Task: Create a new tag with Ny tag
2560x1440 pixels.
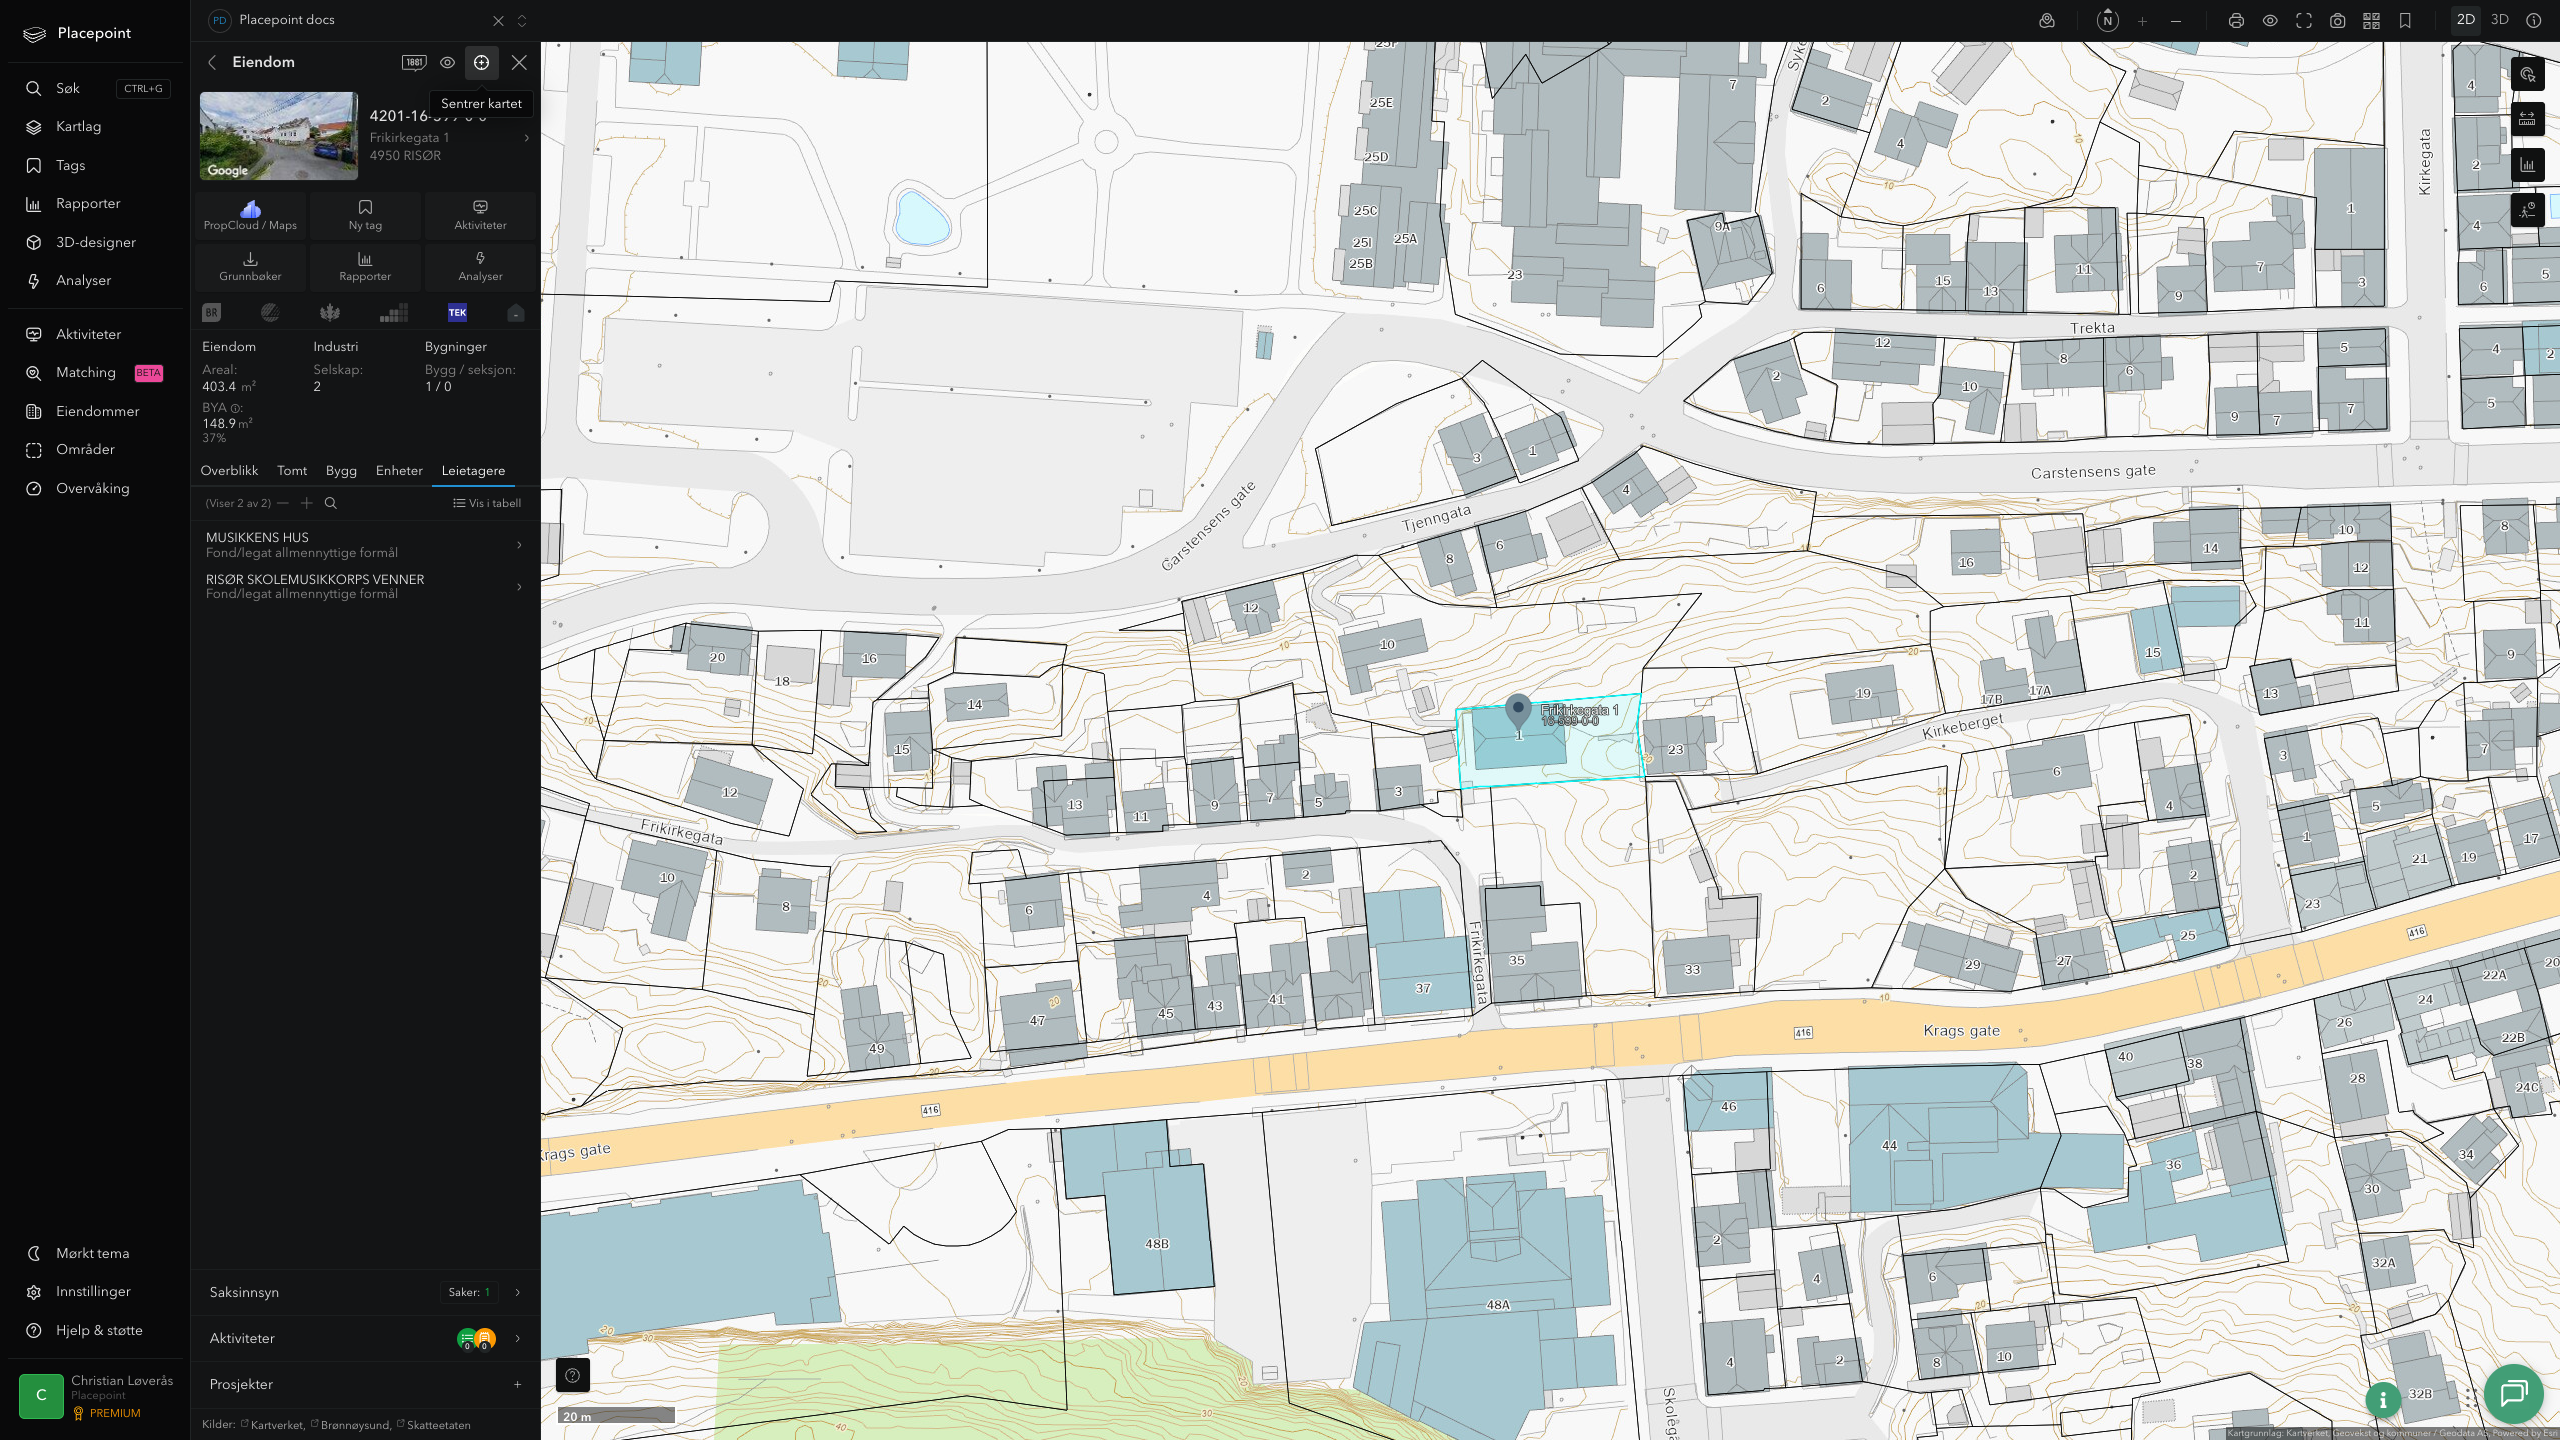Action: coord(365,216)
